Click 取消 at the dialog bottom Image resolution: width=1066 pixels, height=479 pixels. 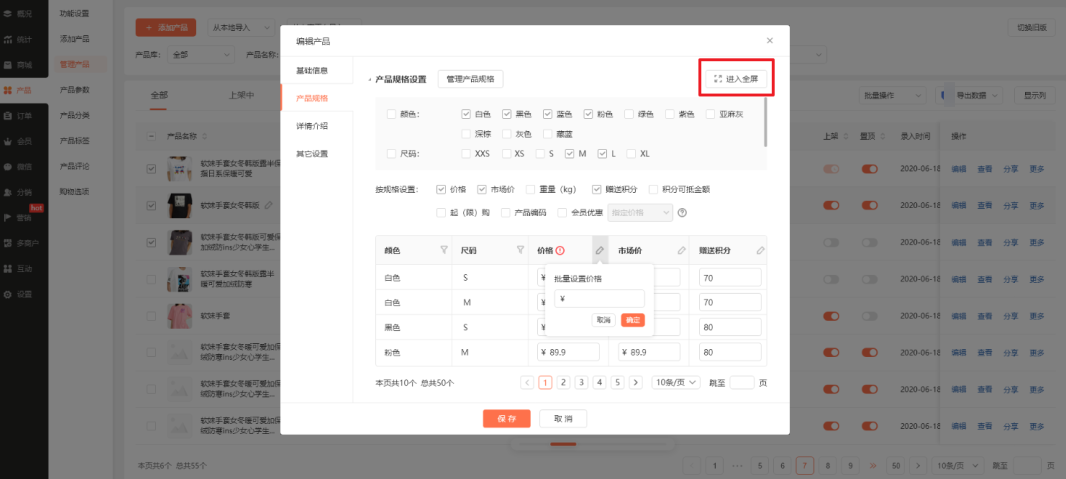pyautogui.click(x=563, y=419)
